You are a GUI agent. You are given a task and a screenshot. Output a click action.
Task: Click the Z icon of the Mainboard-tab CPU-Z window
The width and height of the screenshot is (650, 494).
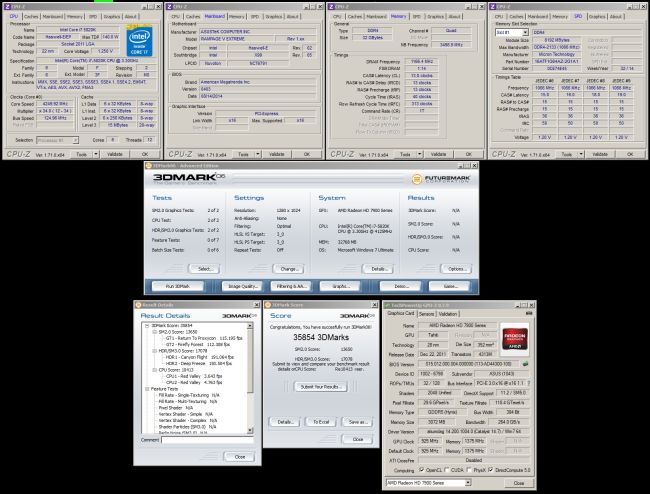click(169, 7)
